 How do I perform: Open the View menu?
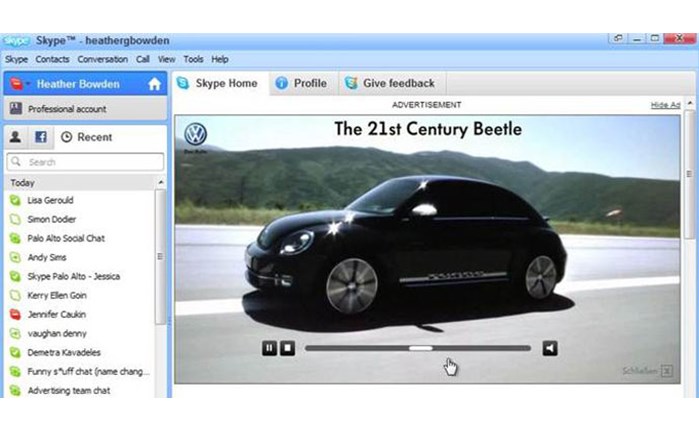(166, 59)
